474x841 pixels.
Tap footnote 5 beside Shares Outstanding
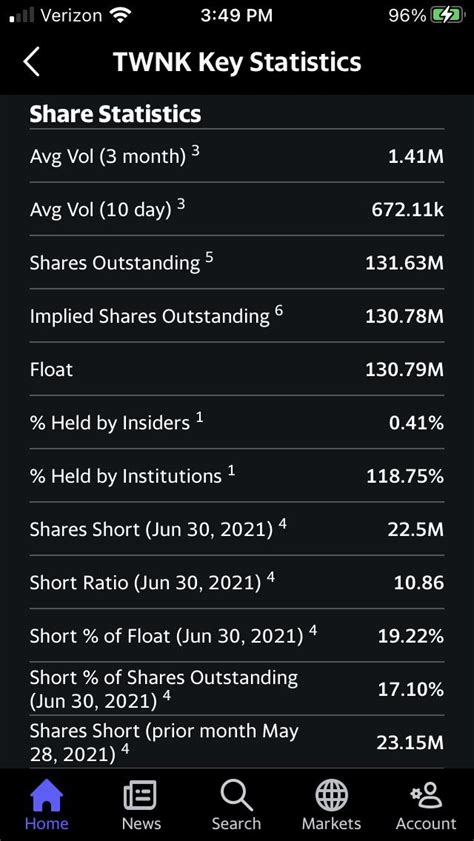(x=209, y=259)
